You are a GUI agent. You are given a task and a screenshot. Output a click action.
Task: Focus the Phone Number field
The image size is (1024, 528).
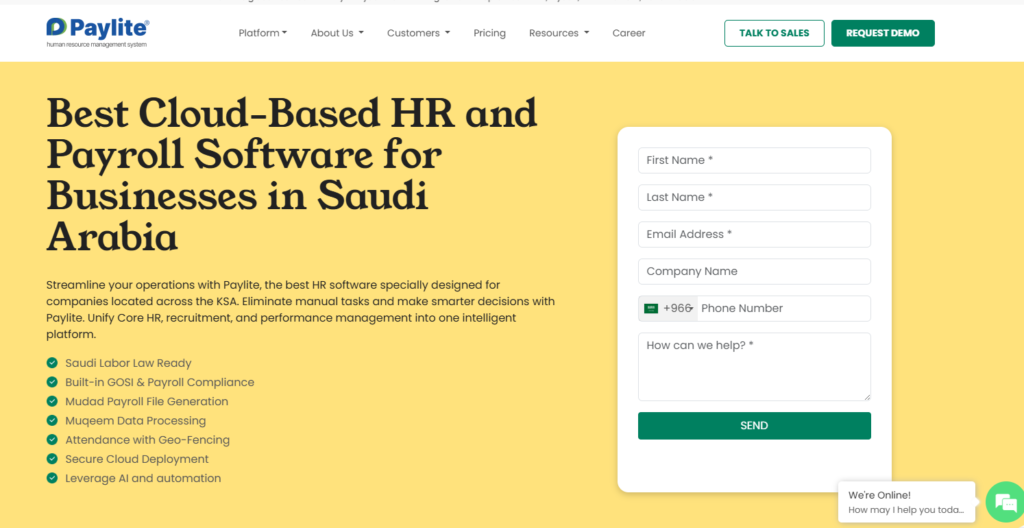click(x=784, y=308)
